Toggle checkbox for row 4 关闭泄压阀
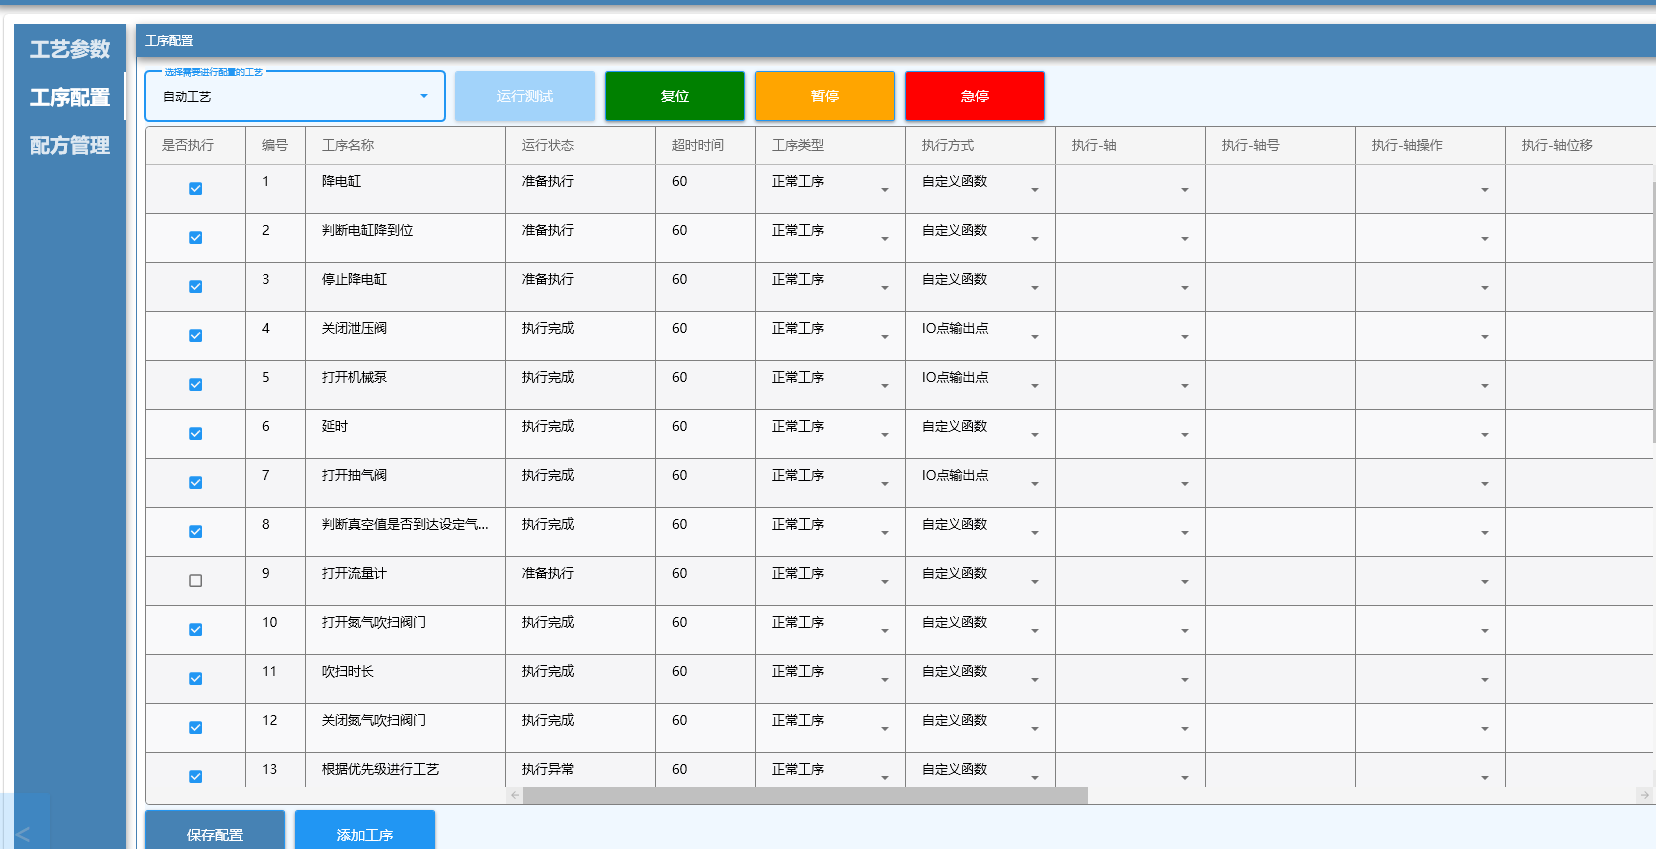Viewport: 1656px width, 849px height. coord(196,336)
